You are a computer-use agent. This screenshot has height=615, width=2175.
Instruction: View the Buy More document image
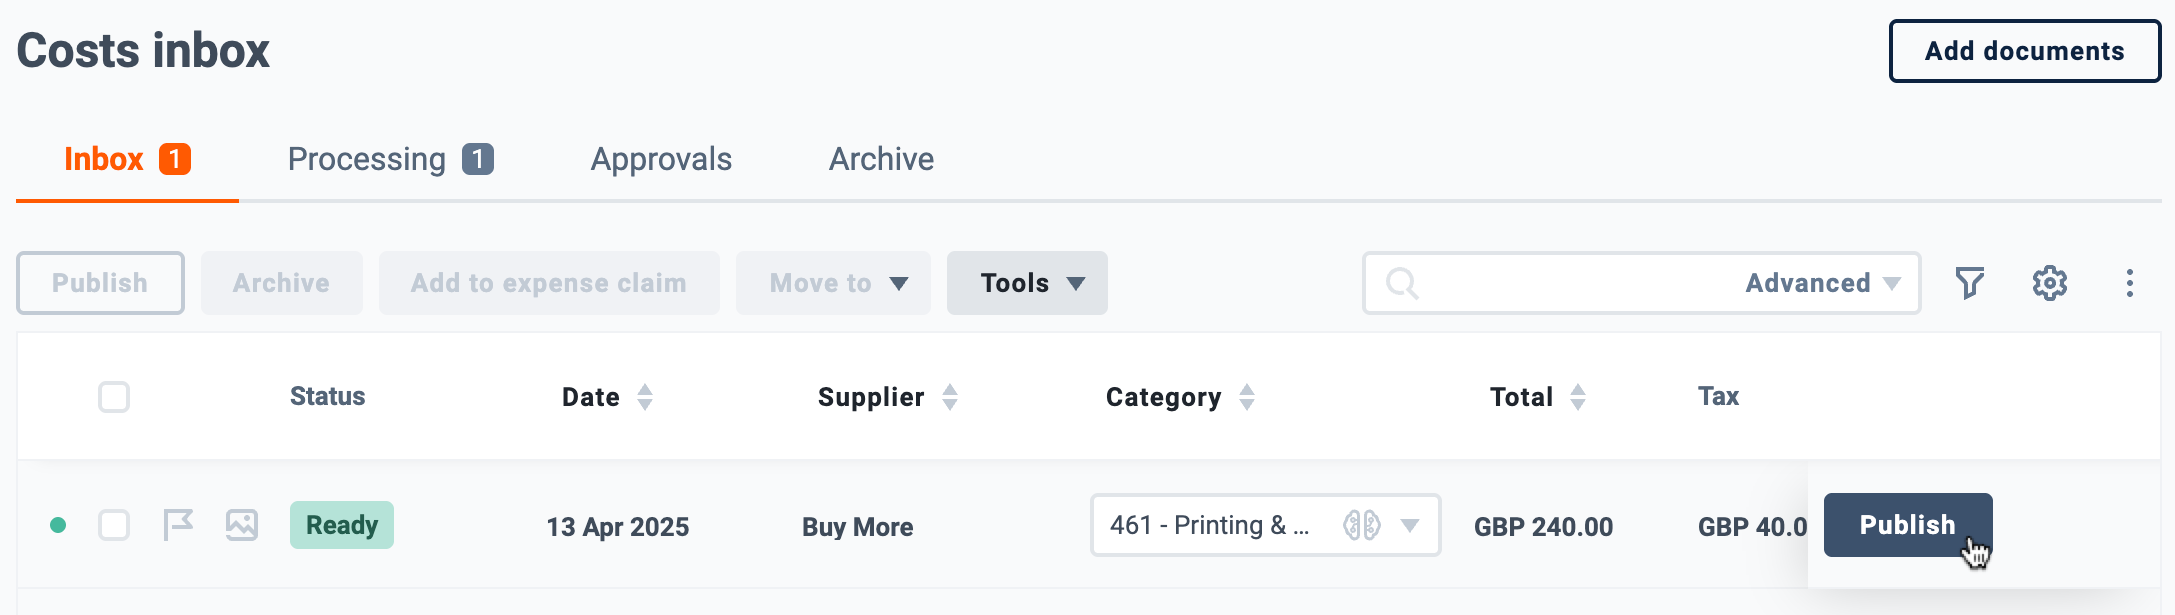242,525
